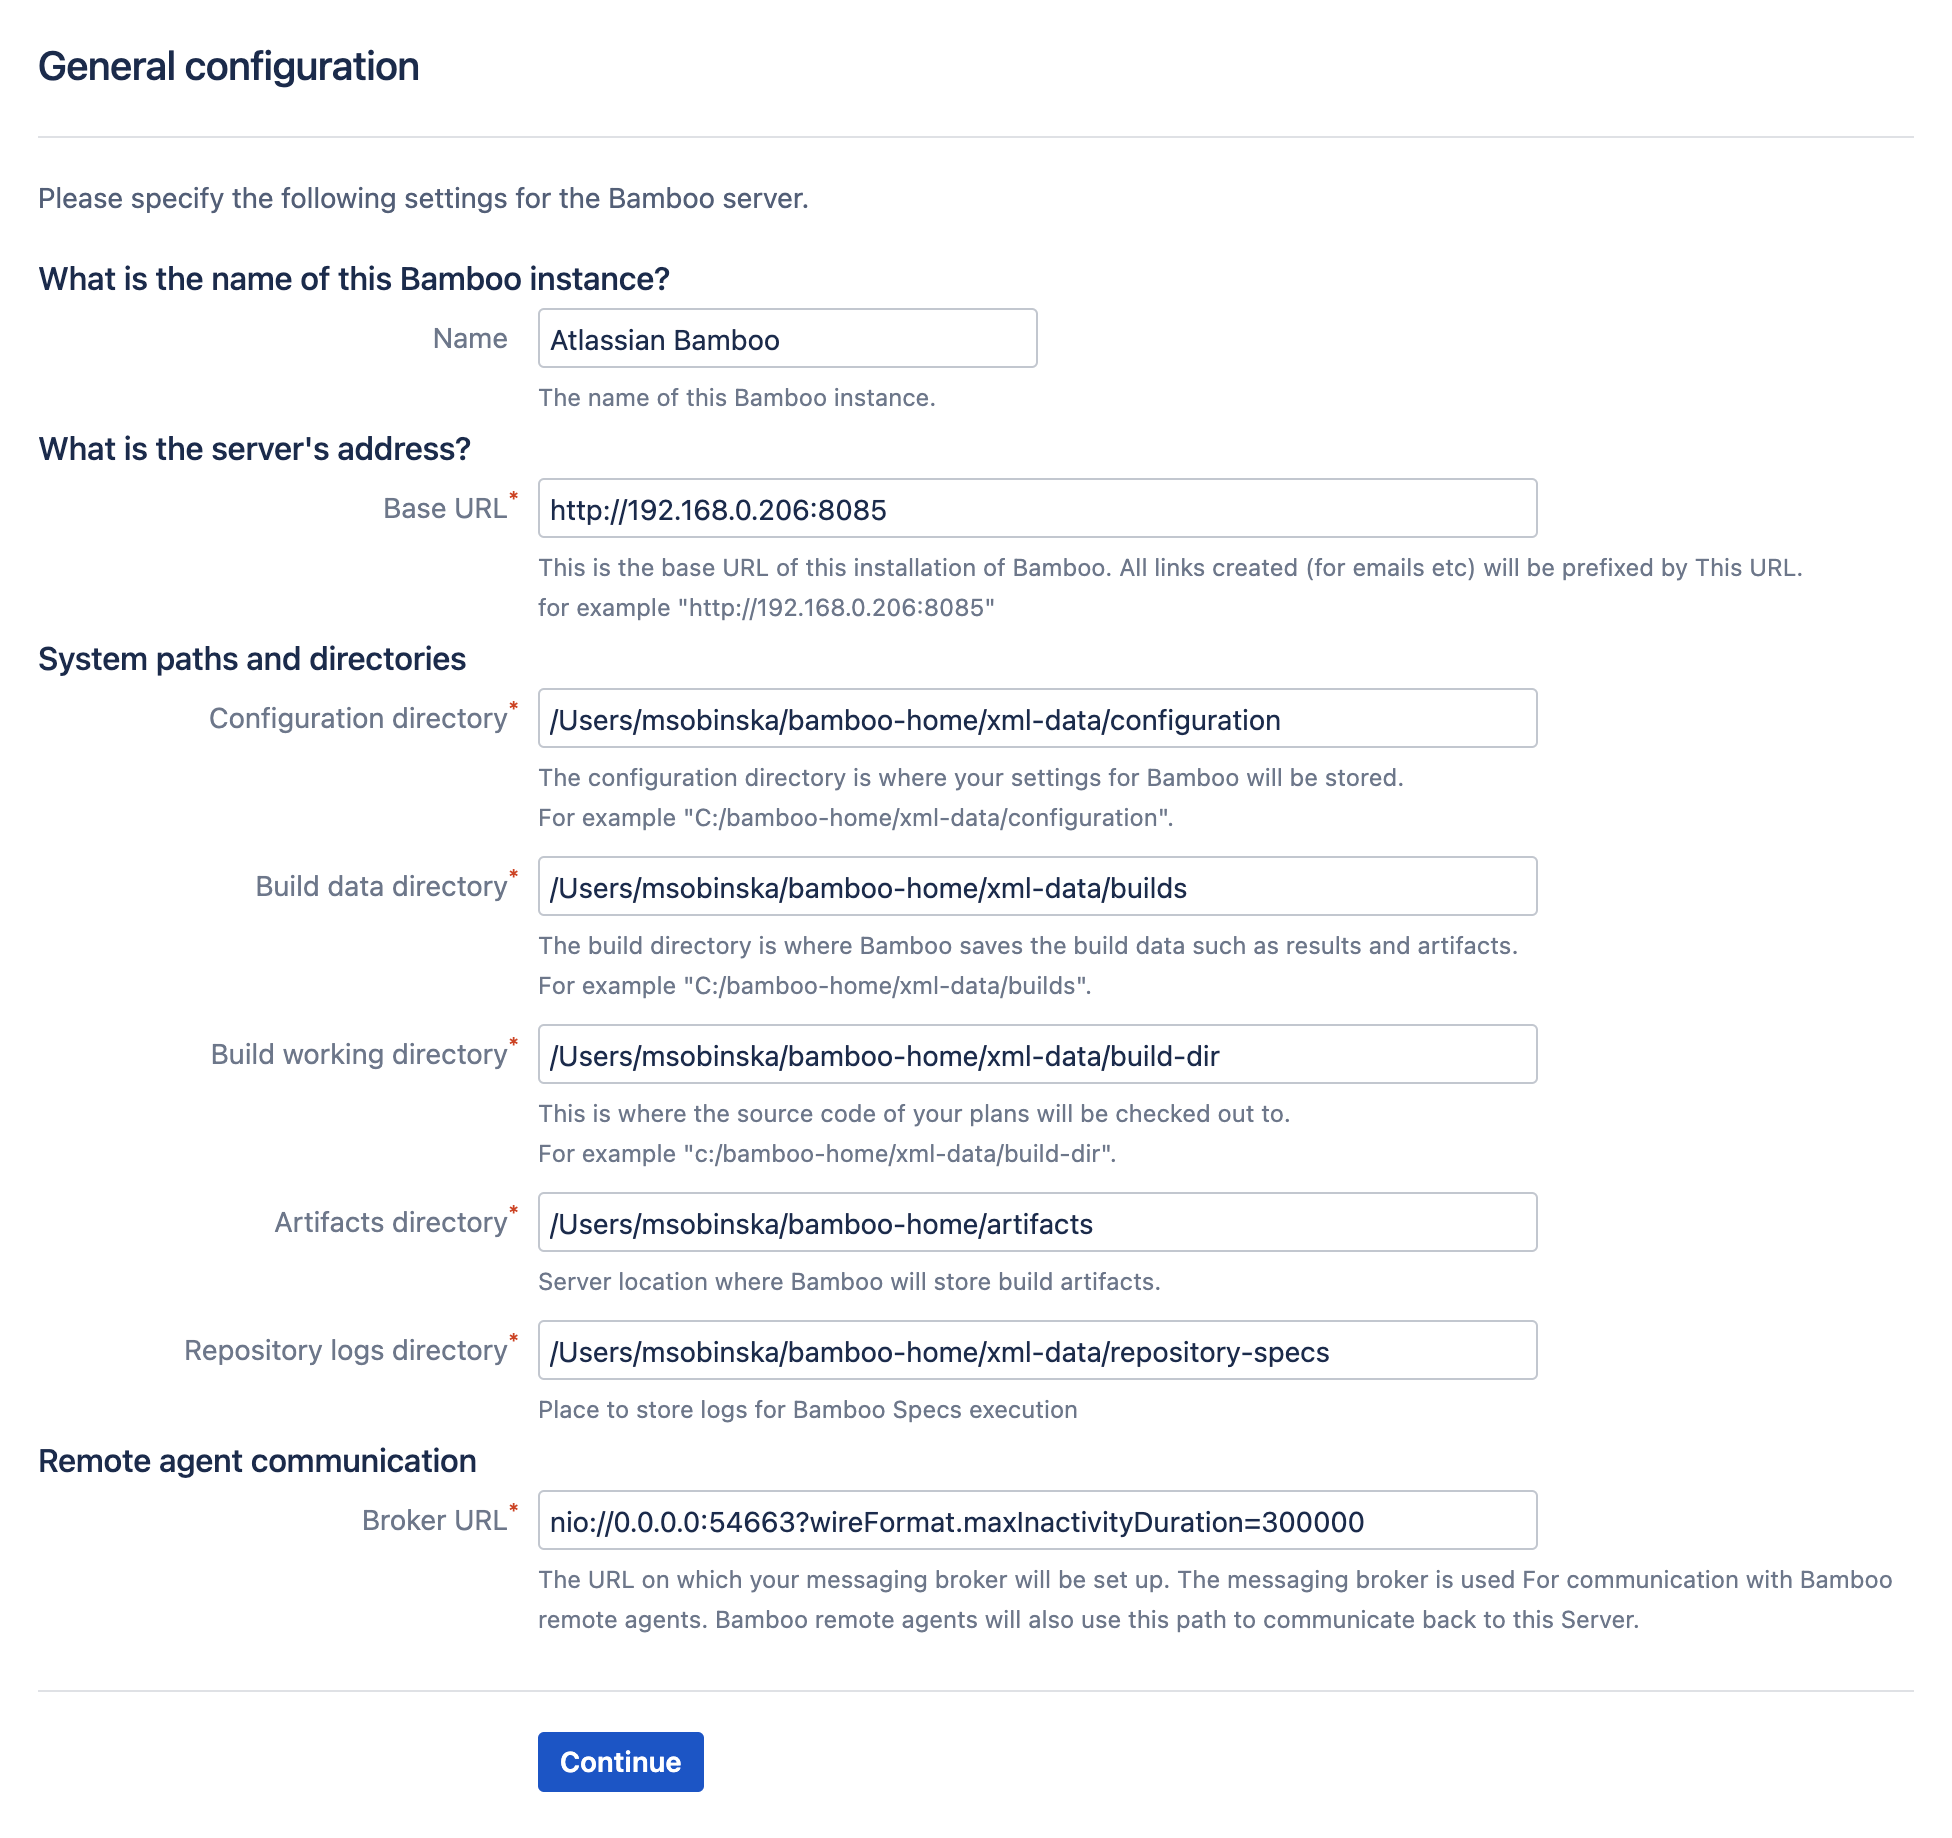The height and width of the screenshot is (1838, 1952).
Task: Click the Name field label
Action: coord(470,339)
